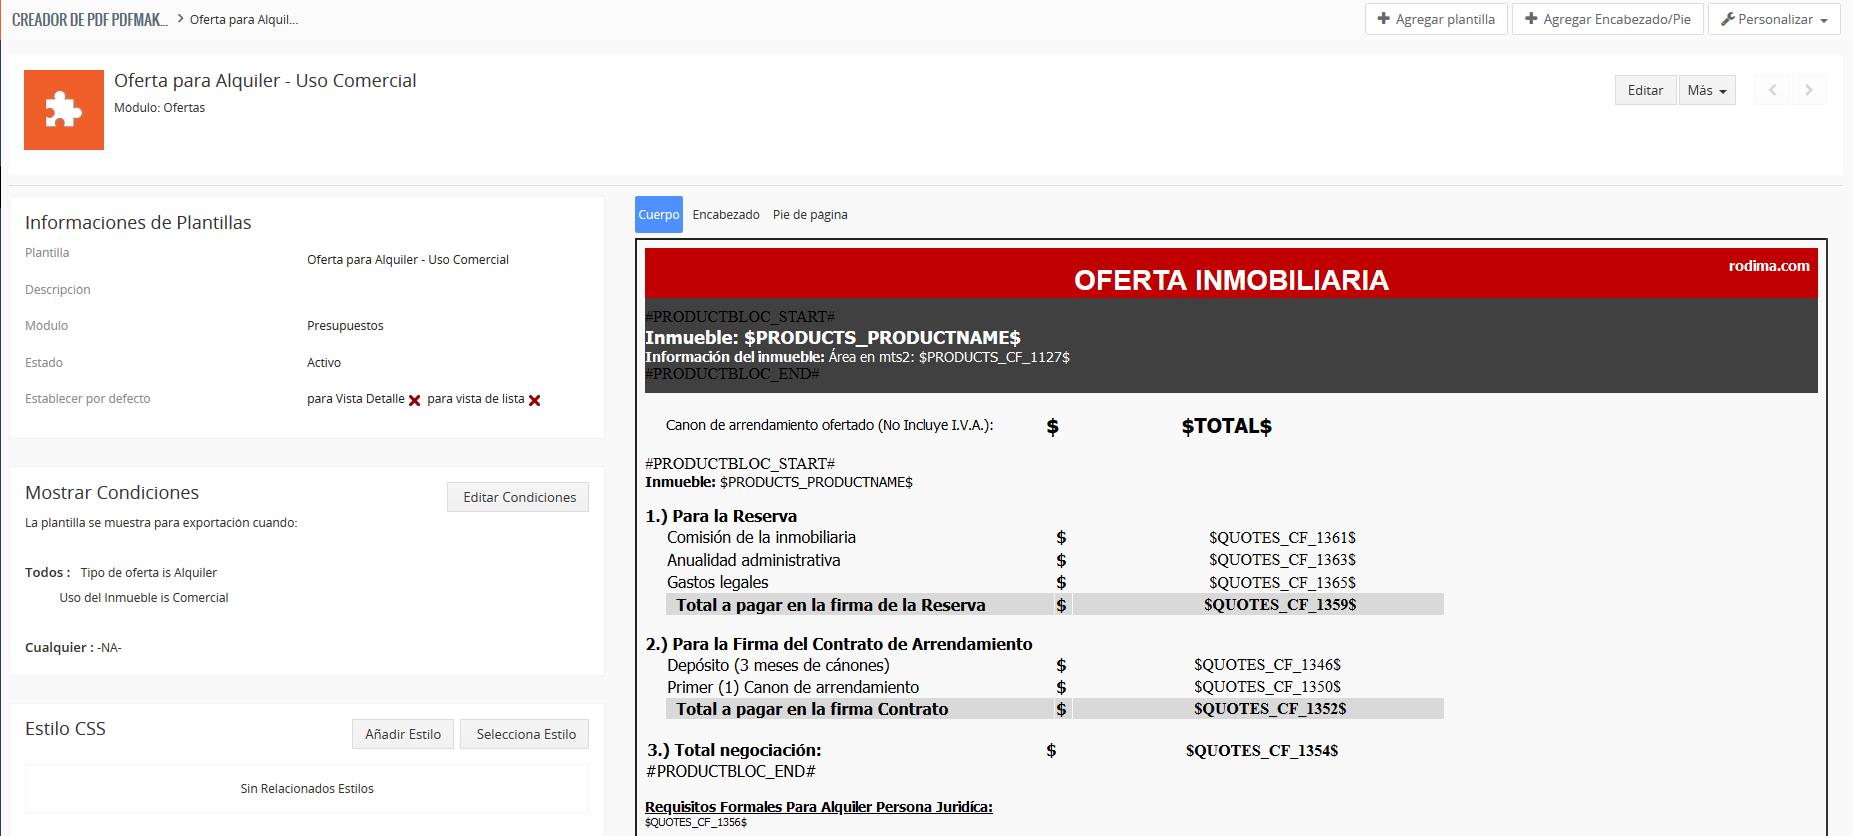This screenshot has height=836, width=1853.
Task: Open Creador de PDF PDFMaker breadcrumb link
Action: click(89, 19)
